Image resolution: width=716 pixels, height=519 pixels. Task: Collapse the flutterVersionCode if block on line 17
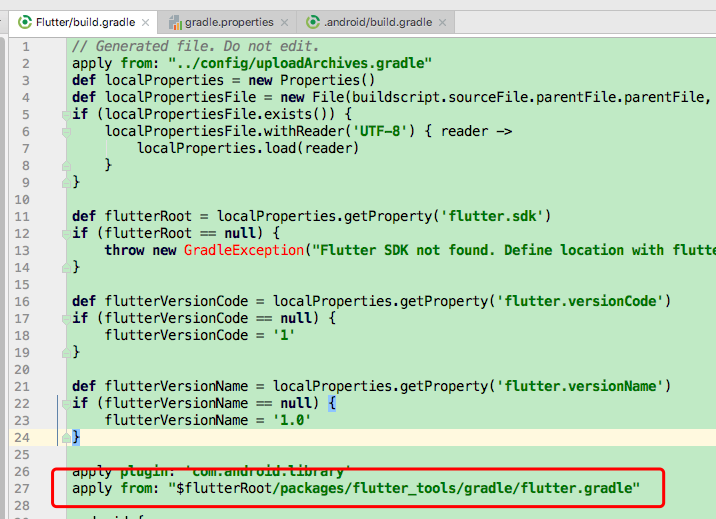[x=66, y=319]
